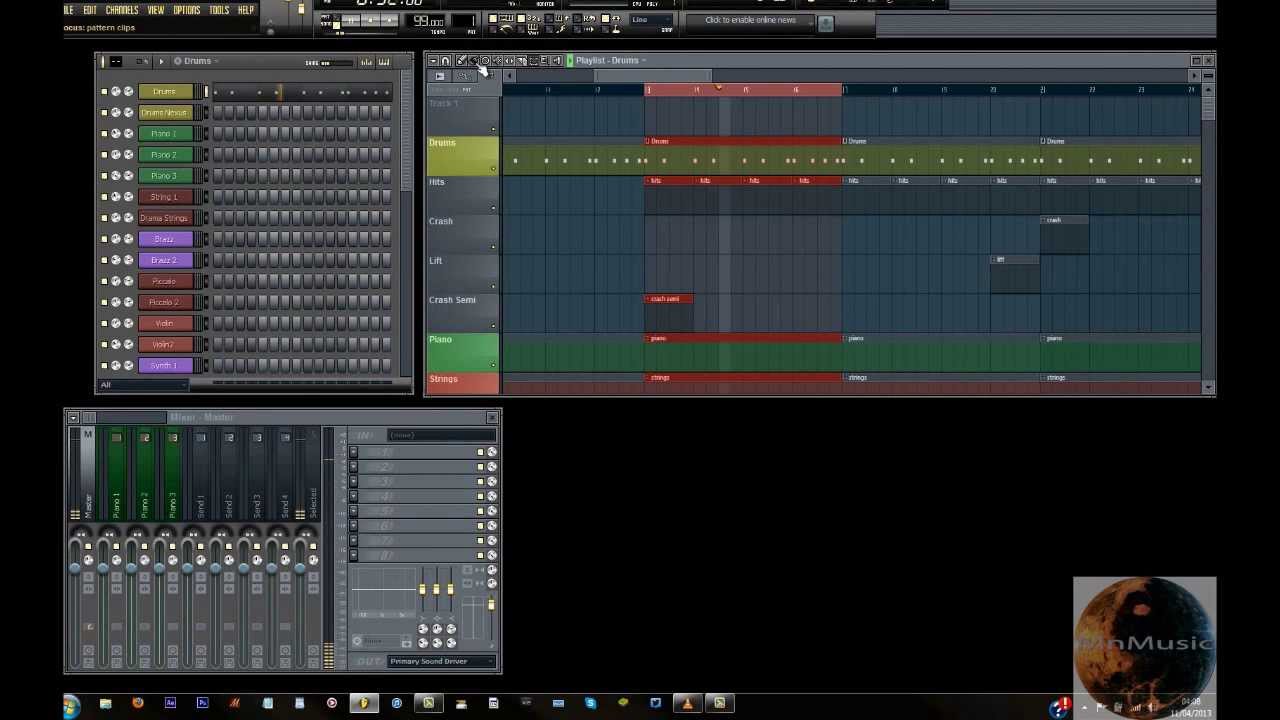Image resolution: width=1280 pixels, height=720 pixels.
Task: Mute the Drums channel LED
Action: 104,92
